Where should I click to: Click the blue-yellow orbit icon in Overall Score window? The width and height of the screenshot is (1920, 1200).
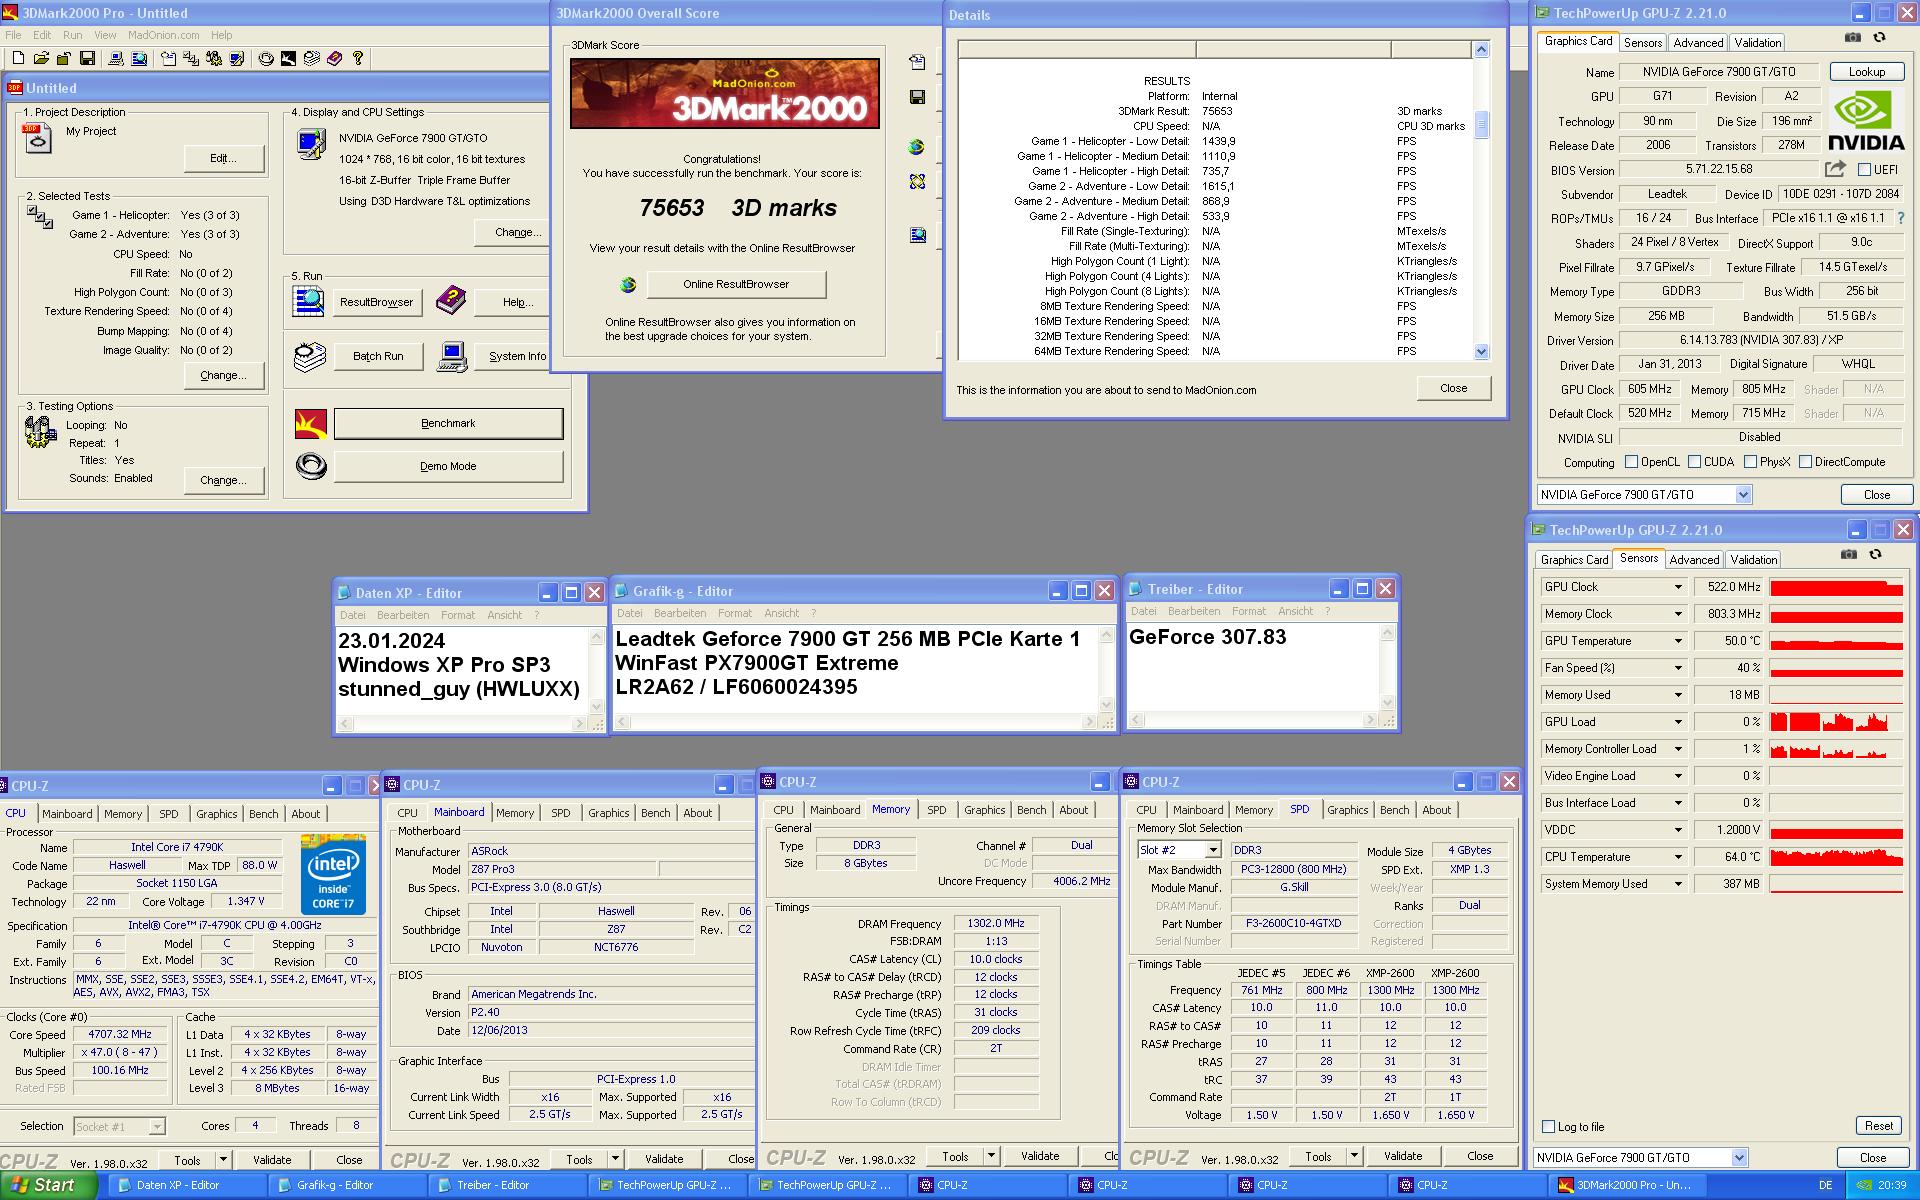pos(917,182)
